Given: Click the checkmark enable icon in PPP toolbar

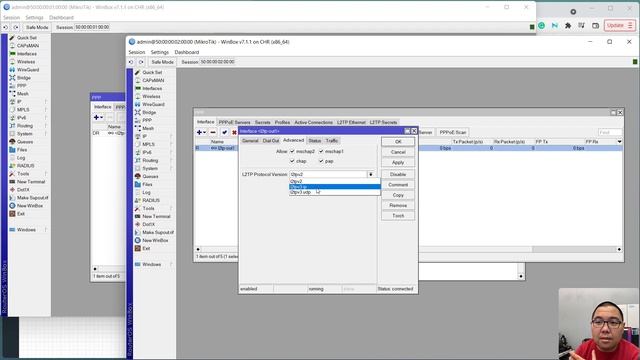Looking at the screenshot, I should (x=224, y=132).
